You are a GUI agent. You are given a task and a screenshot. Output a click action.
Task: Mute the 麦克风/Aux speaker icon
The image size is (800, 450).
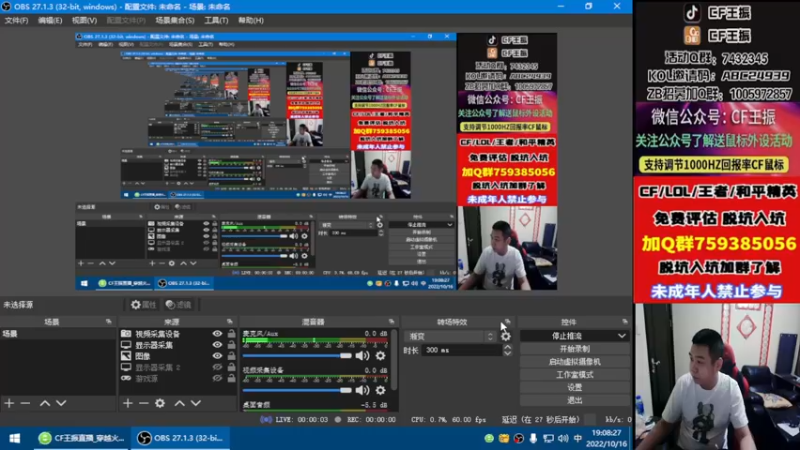pos(362,356)
